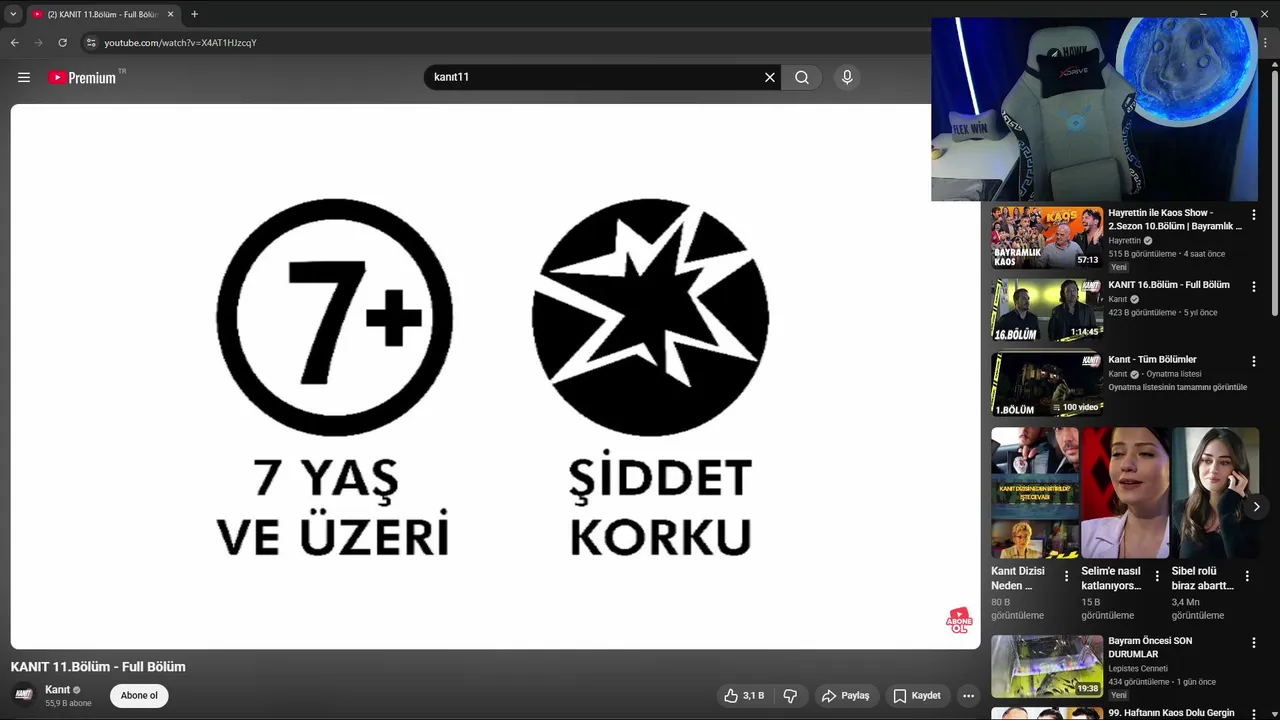This screenshot has width=1280, height=720.
Task: Open options menu for Sibel rolü short
Action: click(x=1247, y=576)
